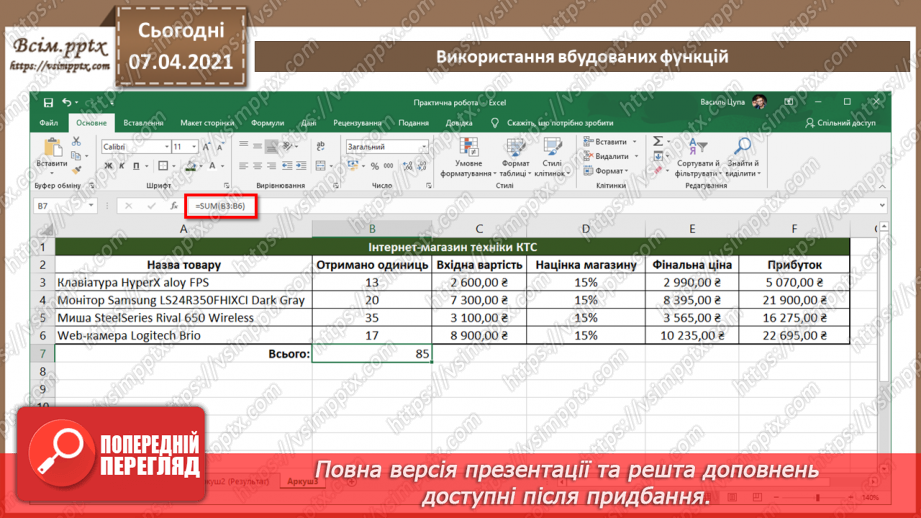Toggle middle vertical alignment
The height and width of the screenshot is (518, 921).
[257, 146]
